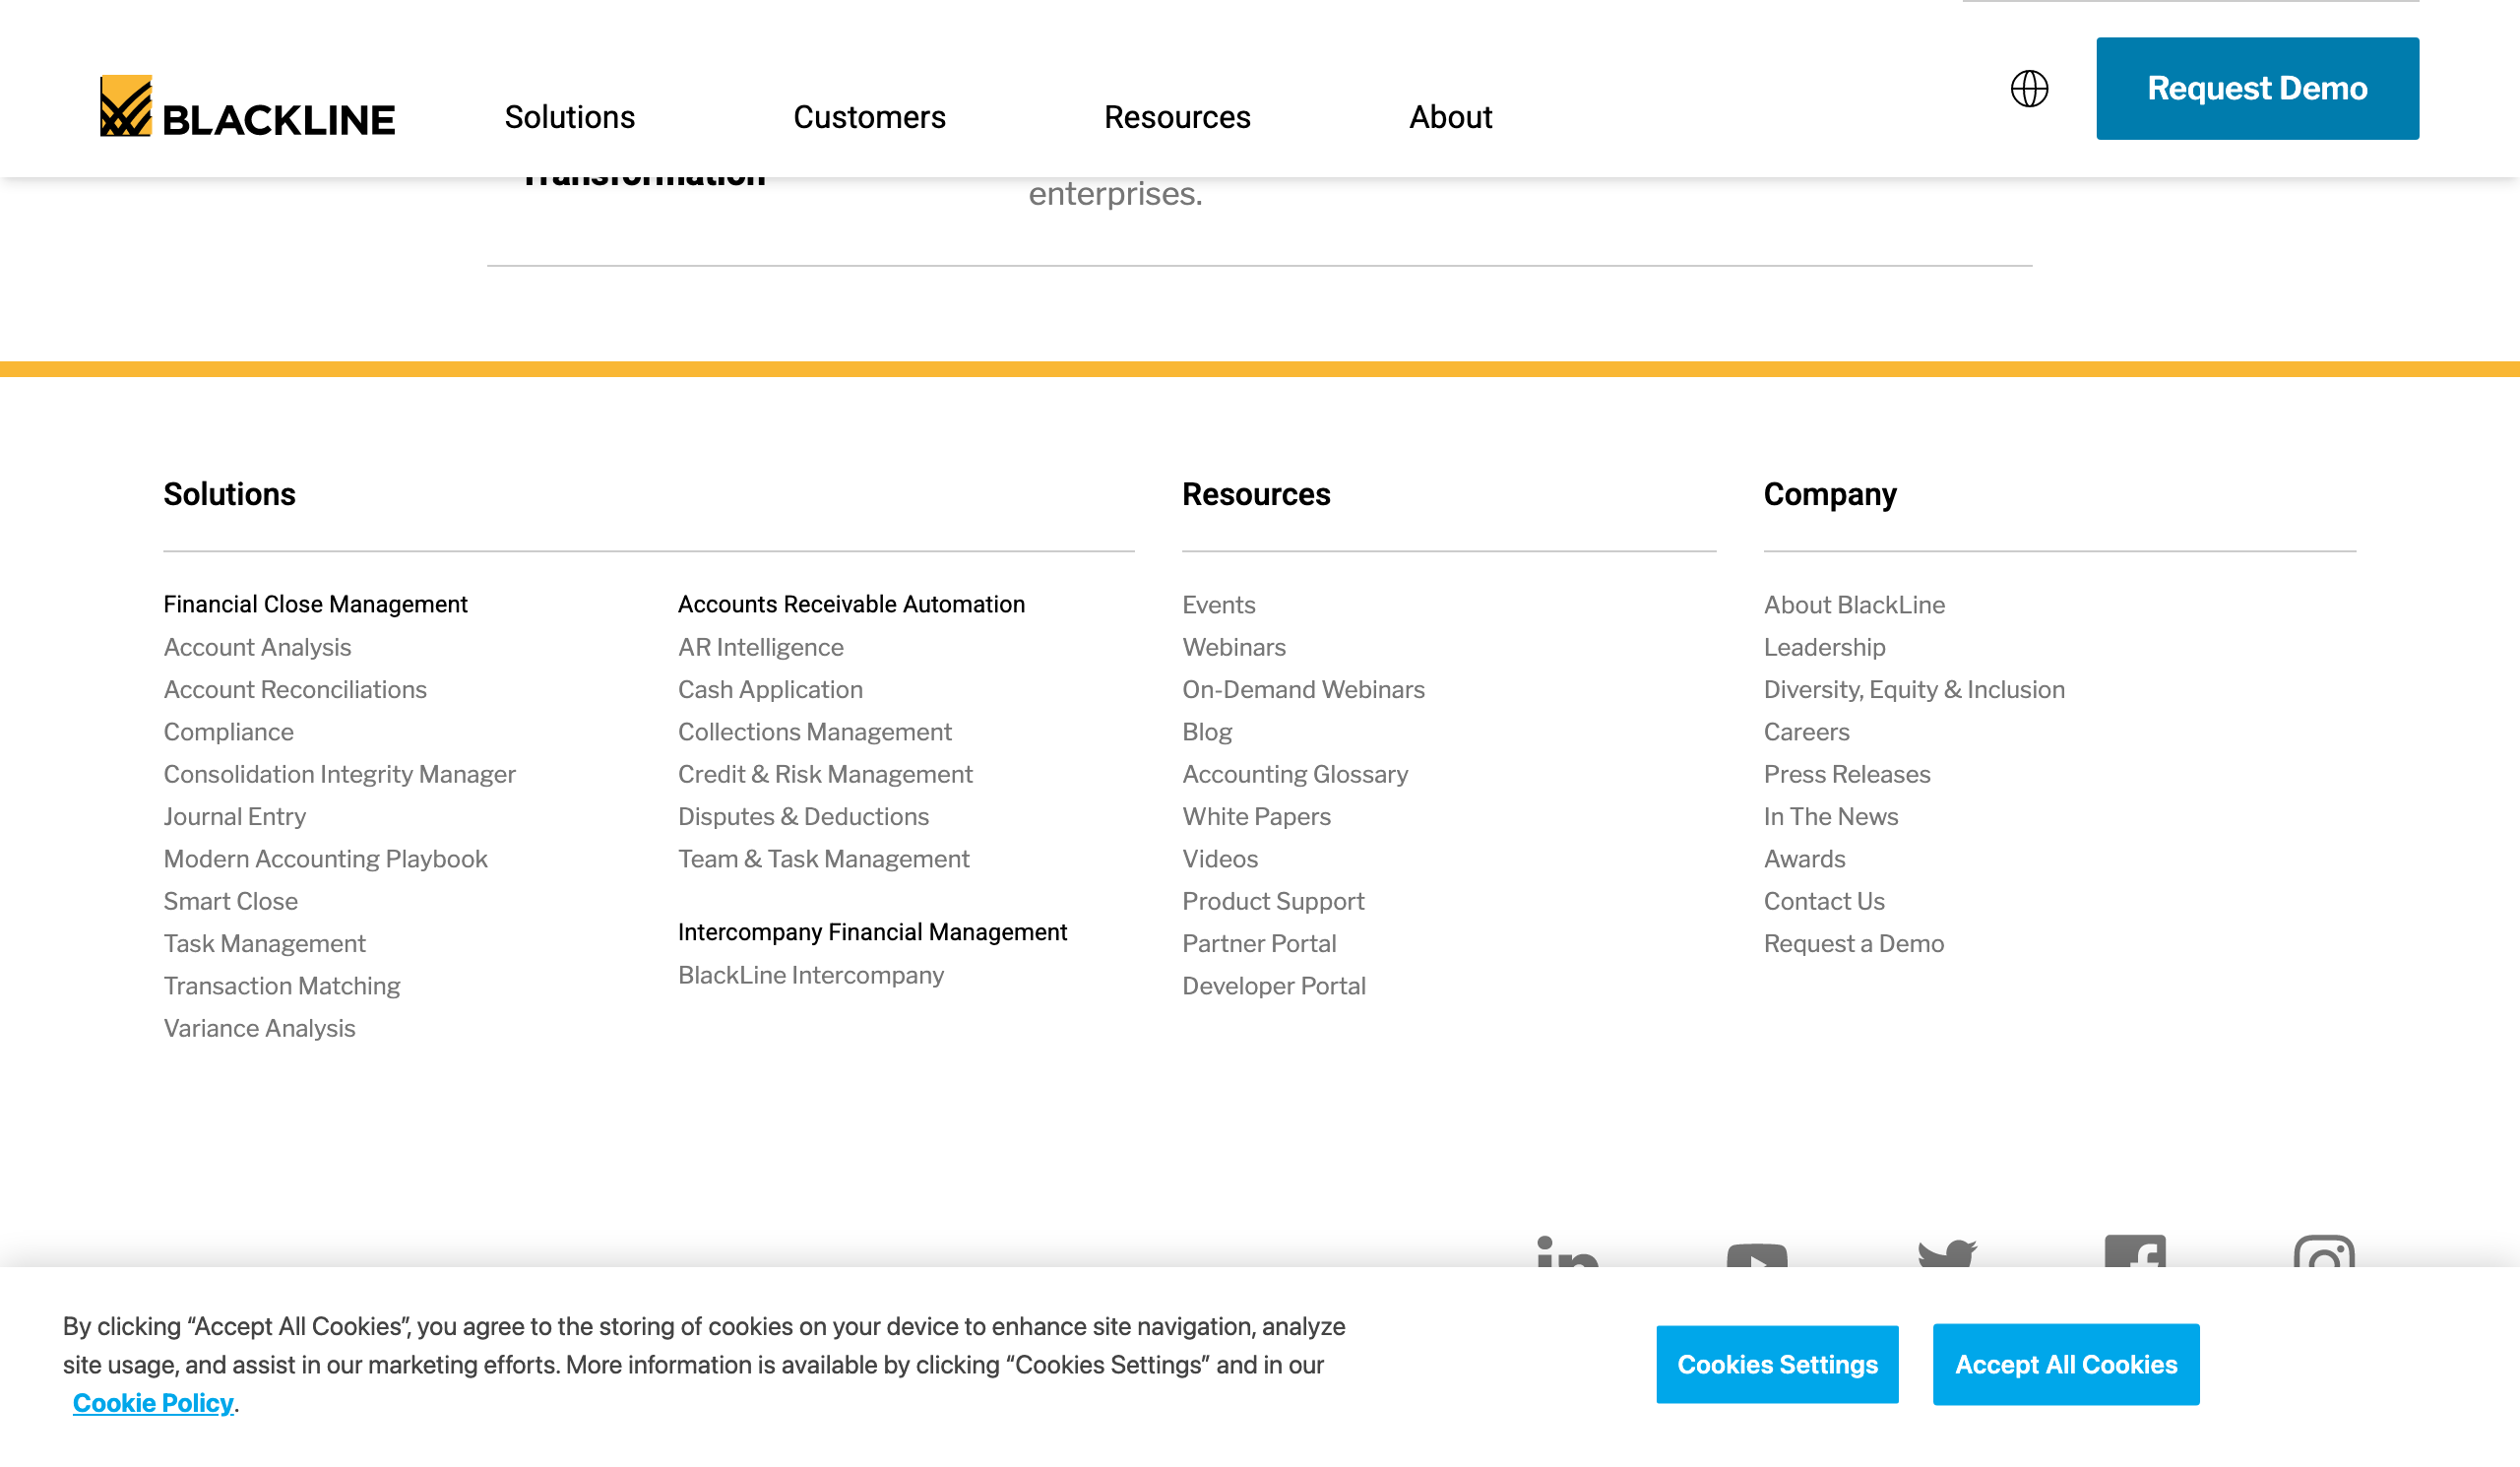Open Disputes & Deductions link

(x=803, y=816)
